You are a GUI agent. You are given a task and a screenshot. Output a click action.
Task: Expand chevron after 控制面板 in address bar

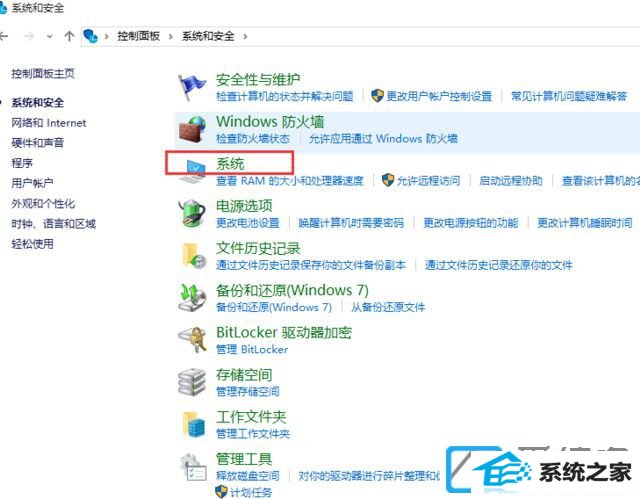click(x=171, y=37)
